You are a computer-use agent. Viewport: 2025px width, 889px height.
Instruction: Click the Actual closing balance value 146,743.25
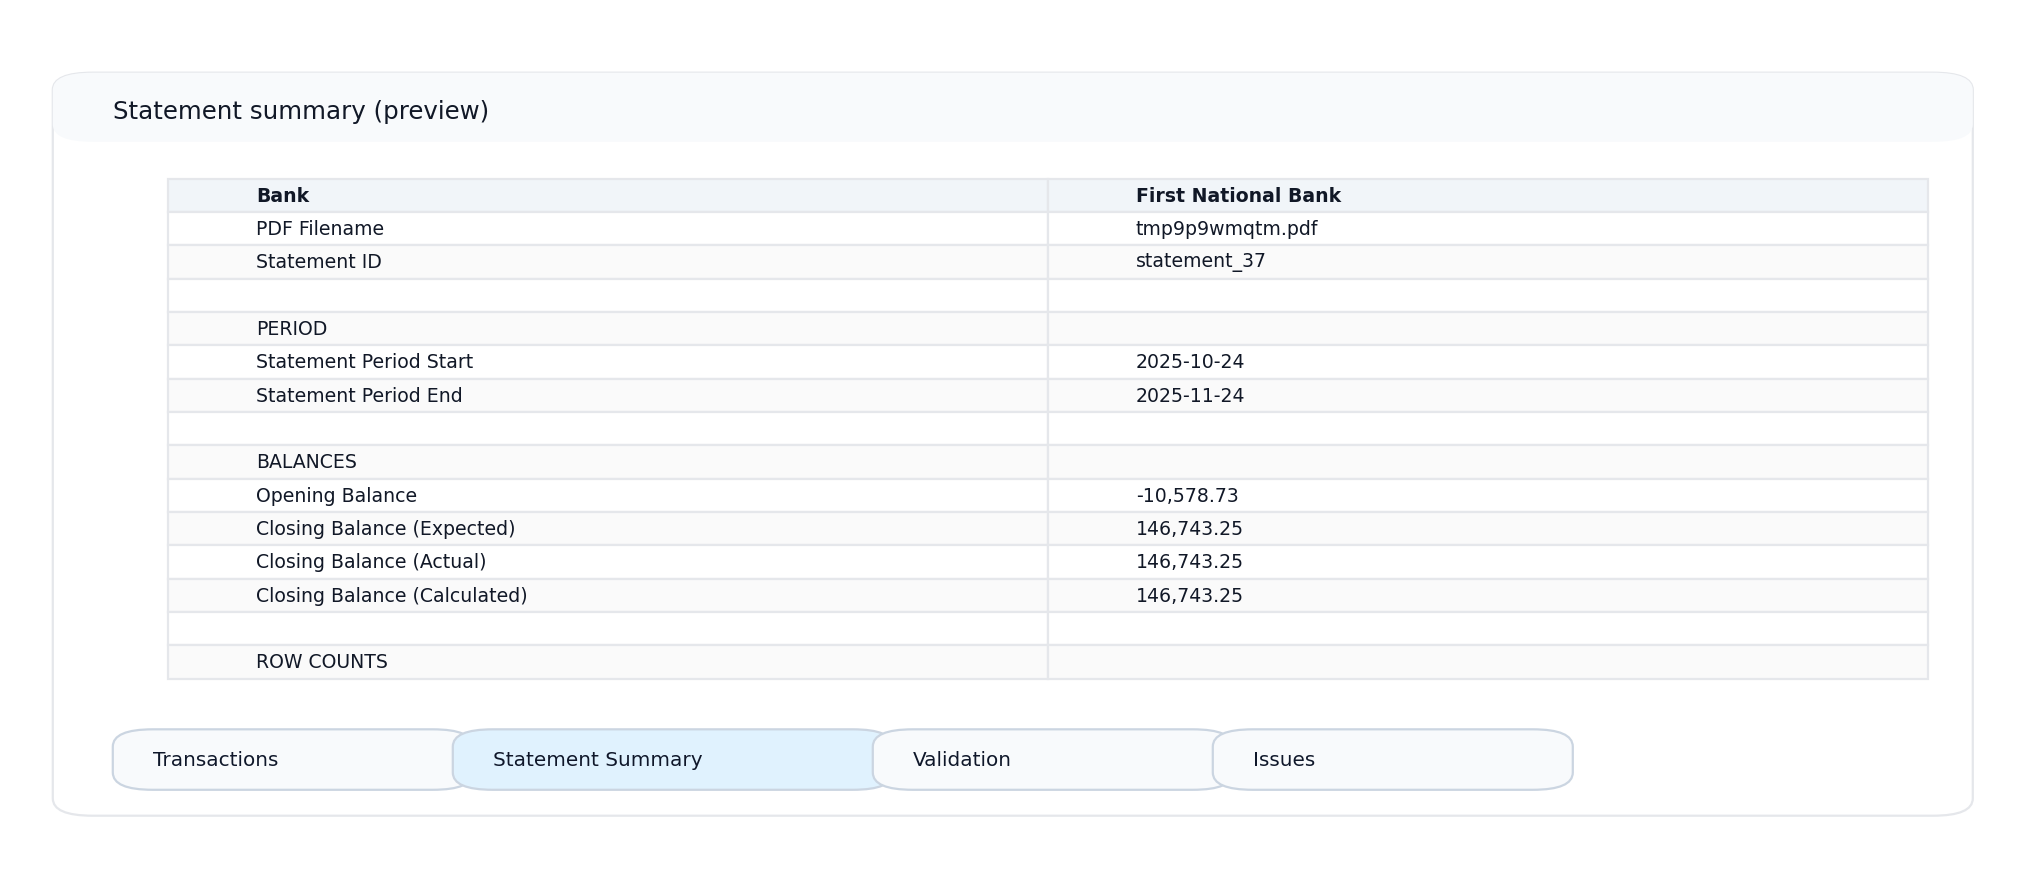(x=1189, y=562)
